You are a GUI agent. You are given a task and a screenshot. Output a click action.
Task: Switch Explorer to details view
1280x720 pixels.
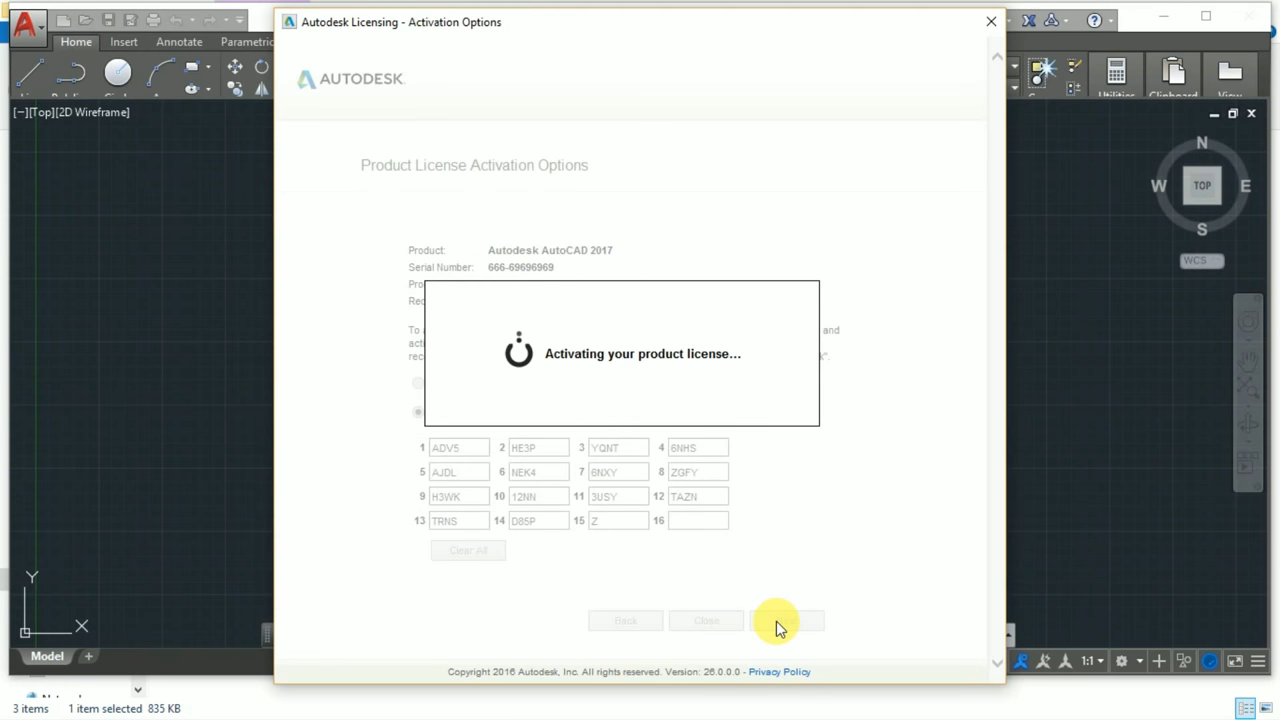1246,709
